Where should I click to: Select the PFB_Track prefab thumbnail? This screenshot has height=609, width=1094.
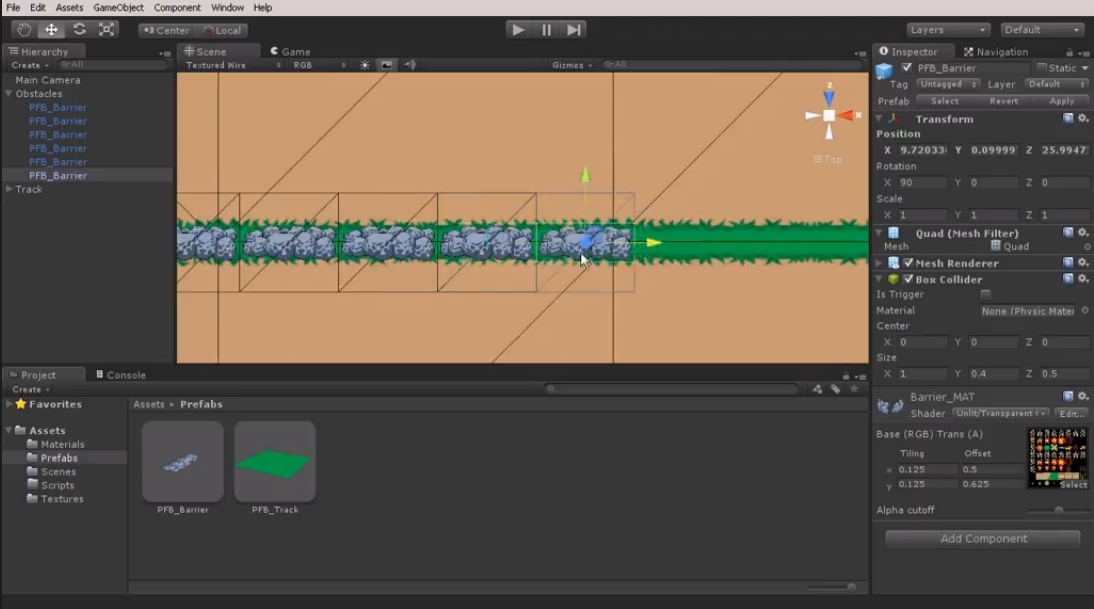click(275, 461)
